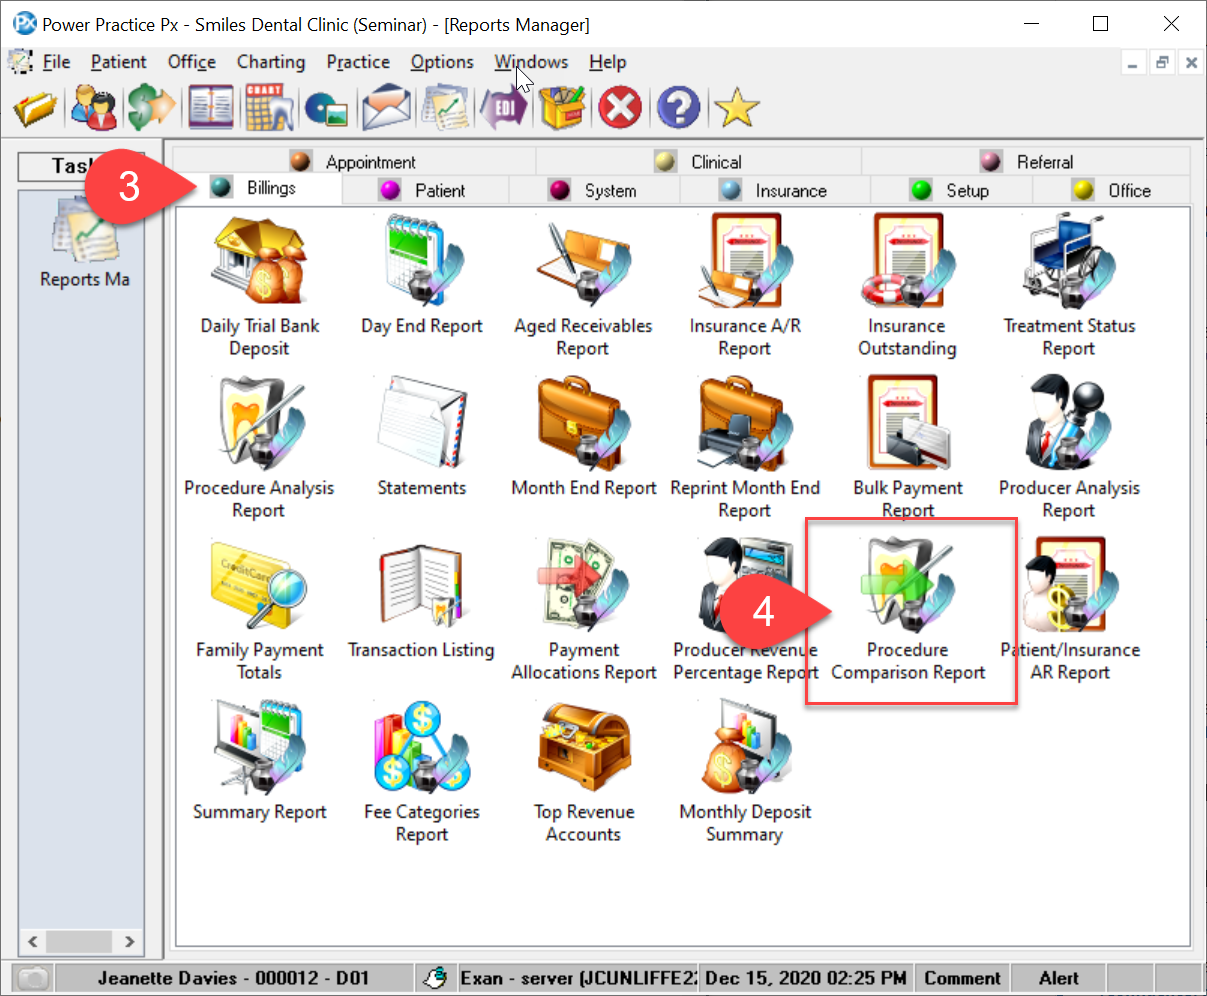Open the Transaction Listing report
1207x996 pixels.
point(422,600)
